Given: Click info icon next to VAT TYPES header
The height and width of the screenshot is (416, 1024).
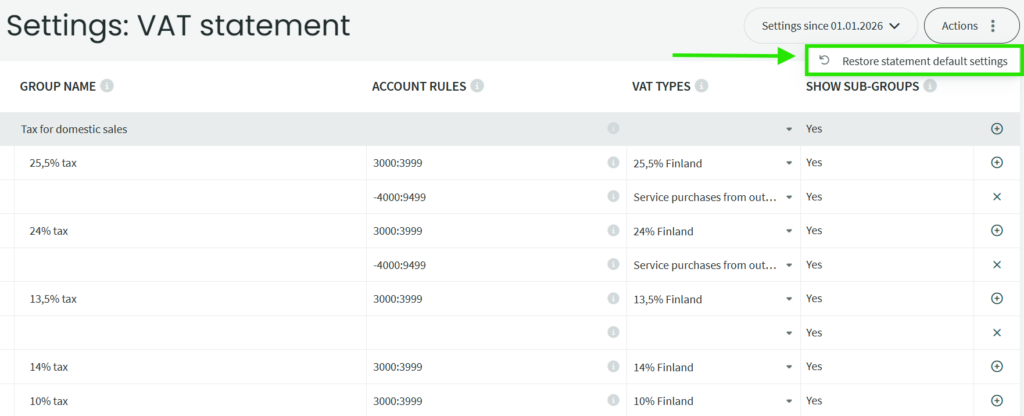Looking at the screenshot, I should [701, 86].
